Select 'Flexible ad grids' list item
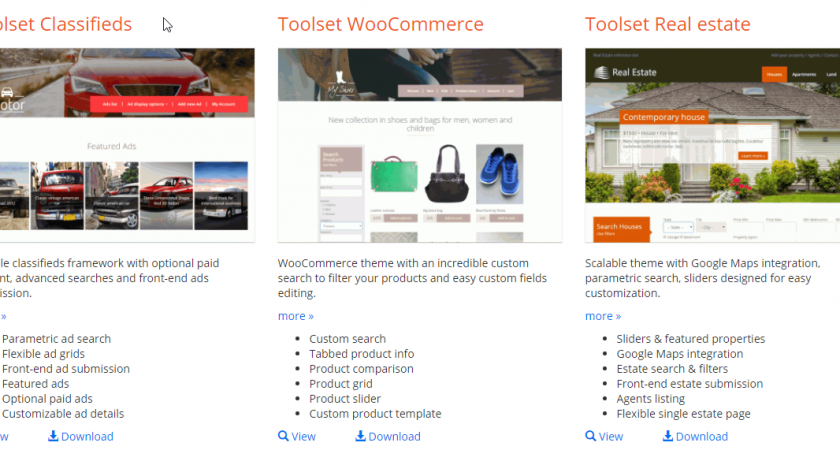This screenshot has width=840, height=450. 43,354
